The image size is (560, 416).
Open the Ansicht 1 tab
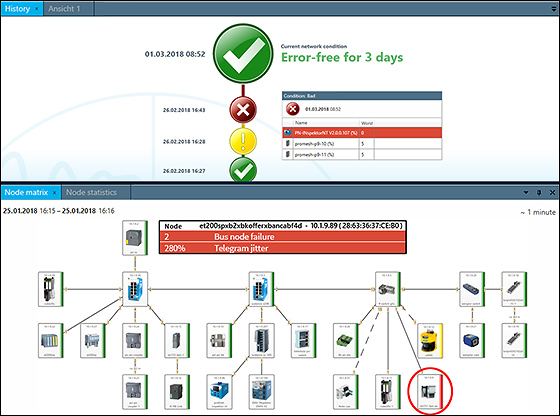coord(64,9)
